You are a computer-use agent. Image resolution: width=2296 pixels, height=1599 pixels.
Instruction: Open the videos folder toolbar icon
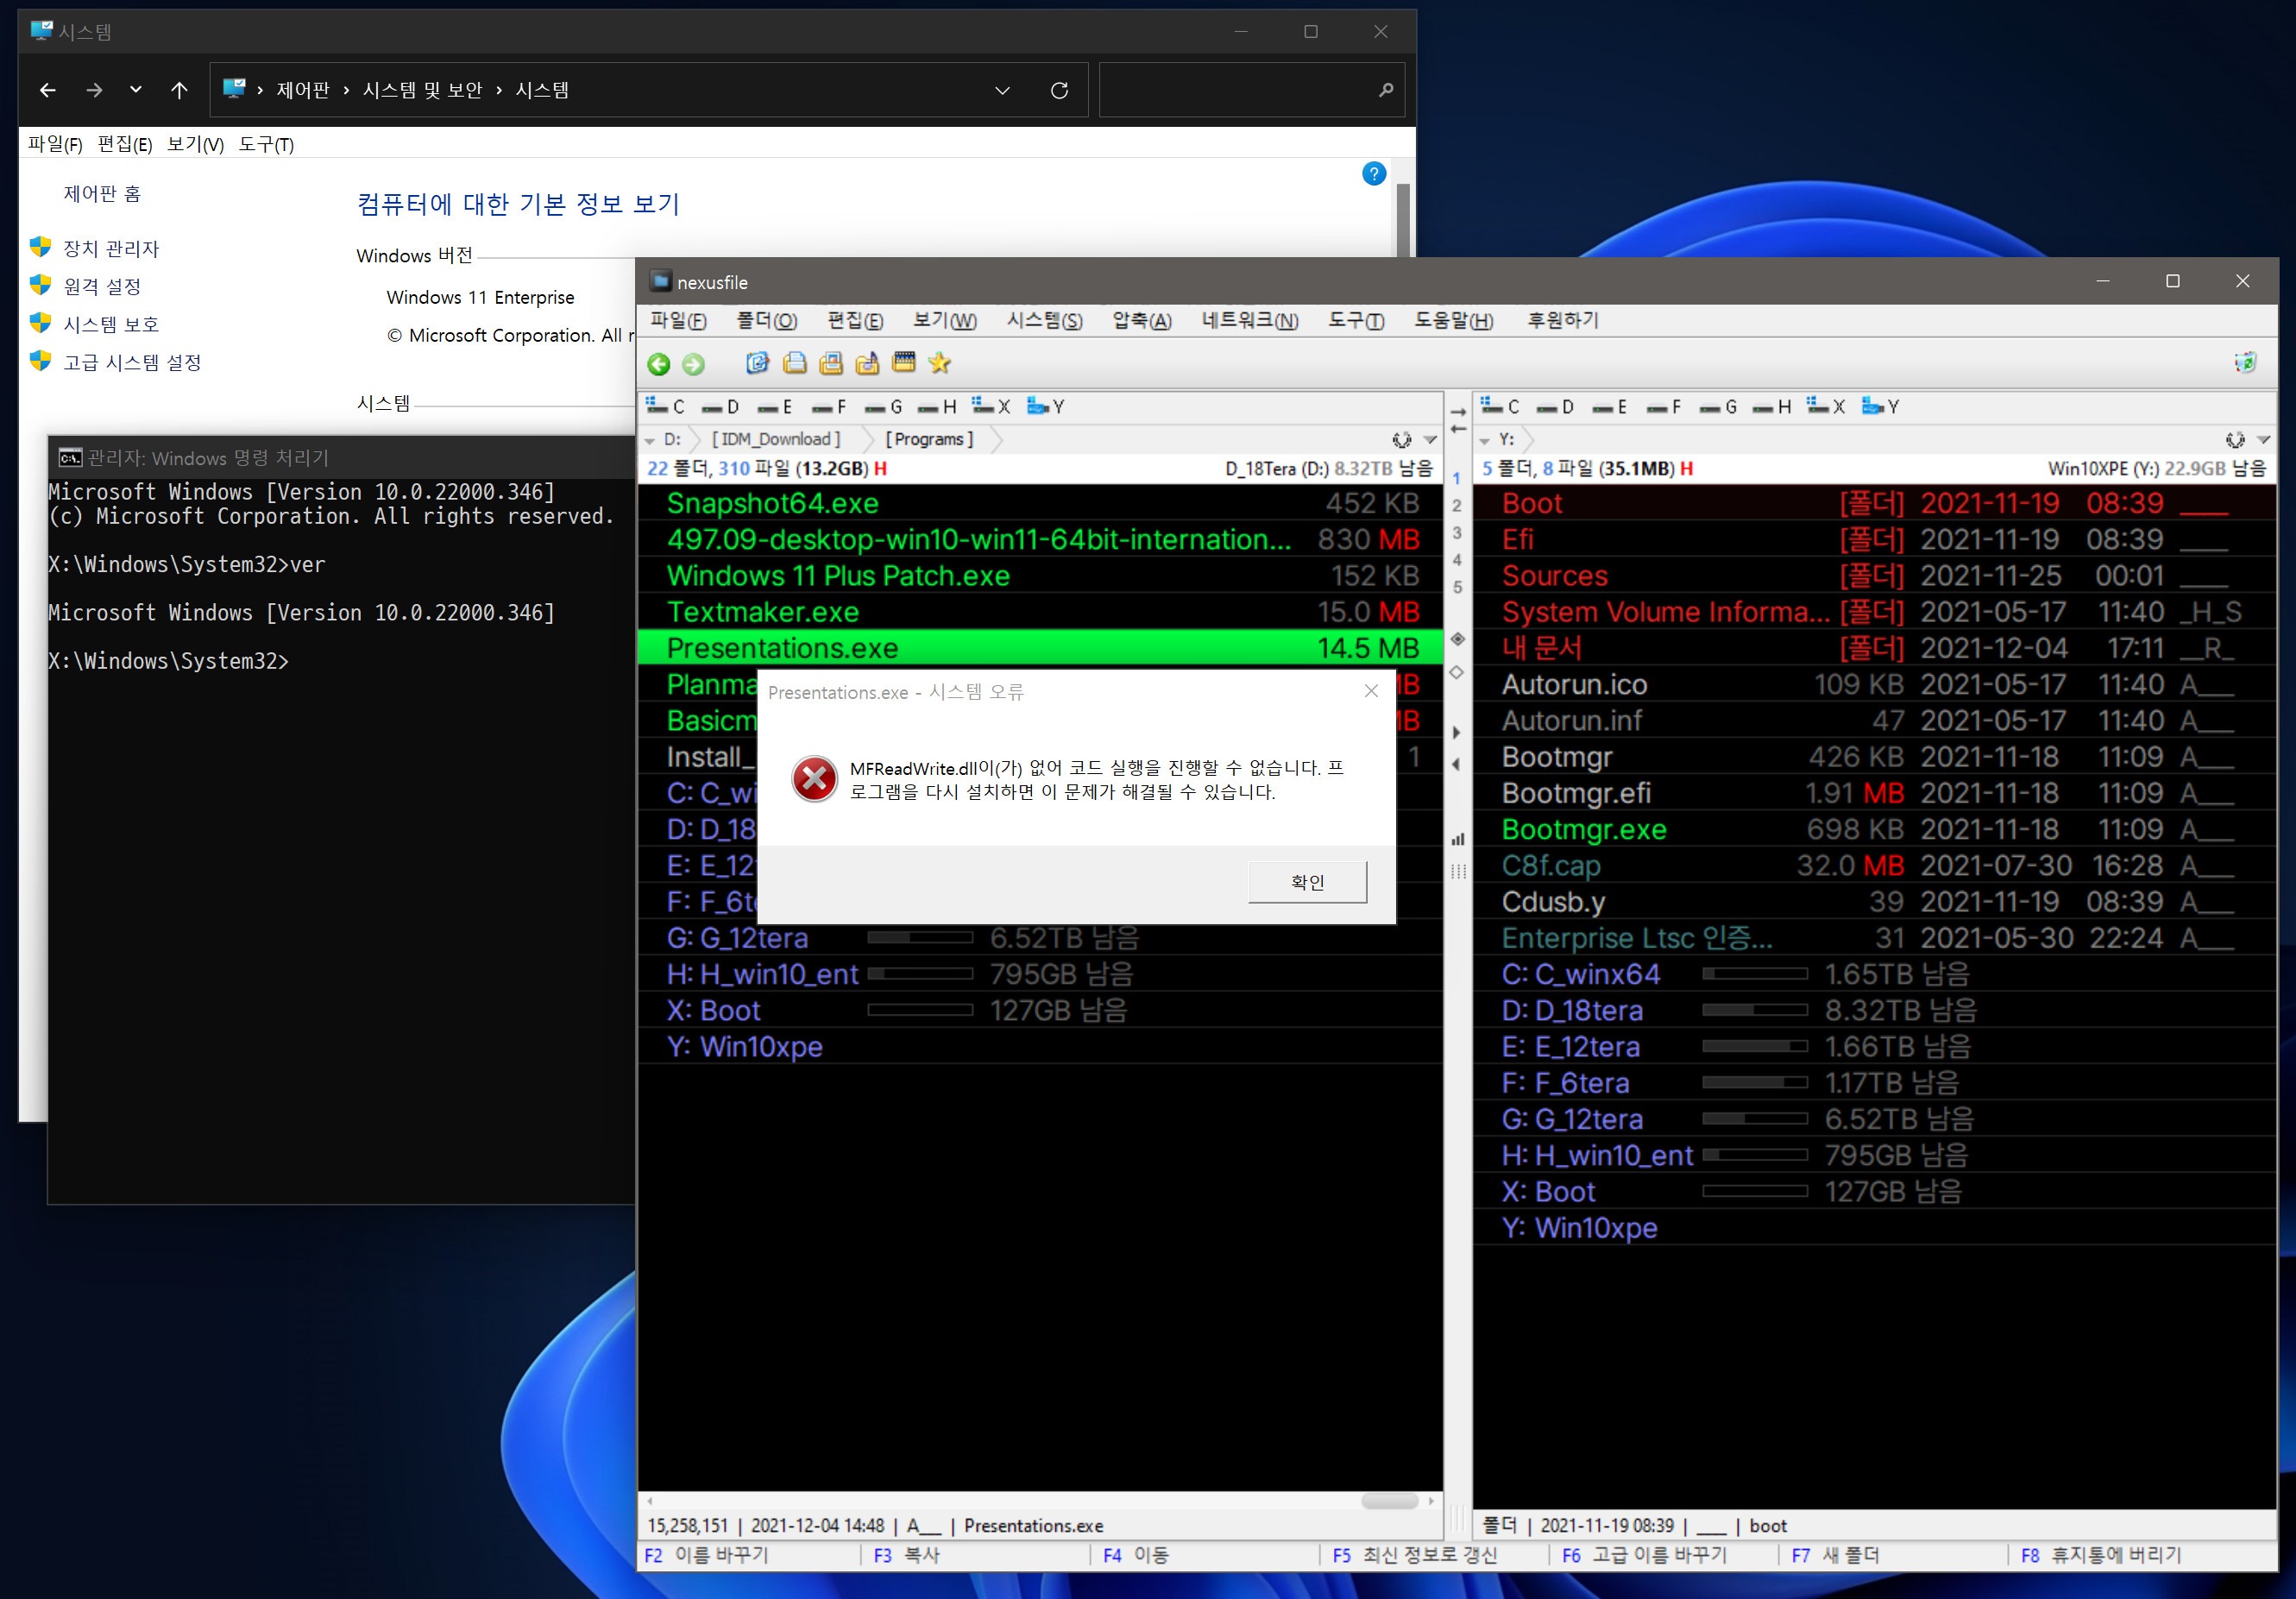[903, 363]
